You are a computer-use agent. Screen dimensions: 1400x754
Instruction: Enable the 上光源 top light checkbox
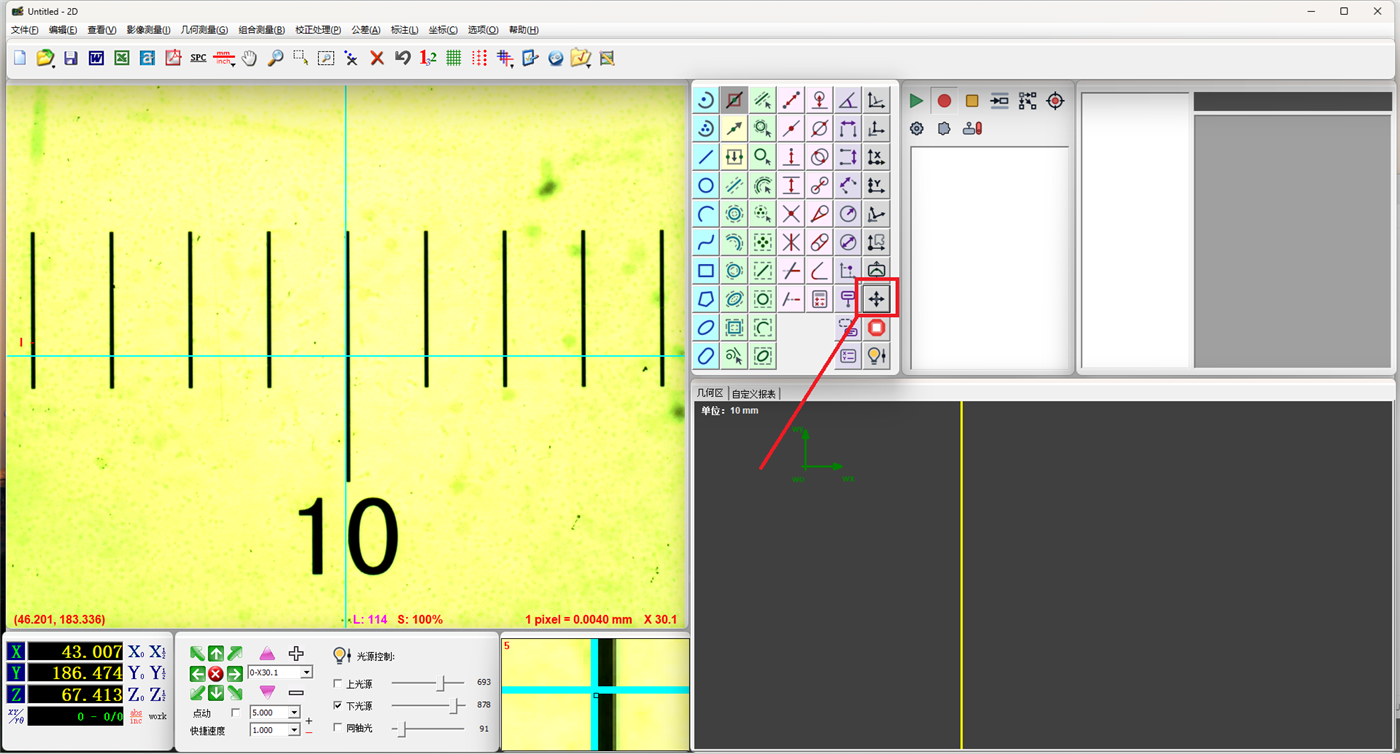(x=338, y=684)
